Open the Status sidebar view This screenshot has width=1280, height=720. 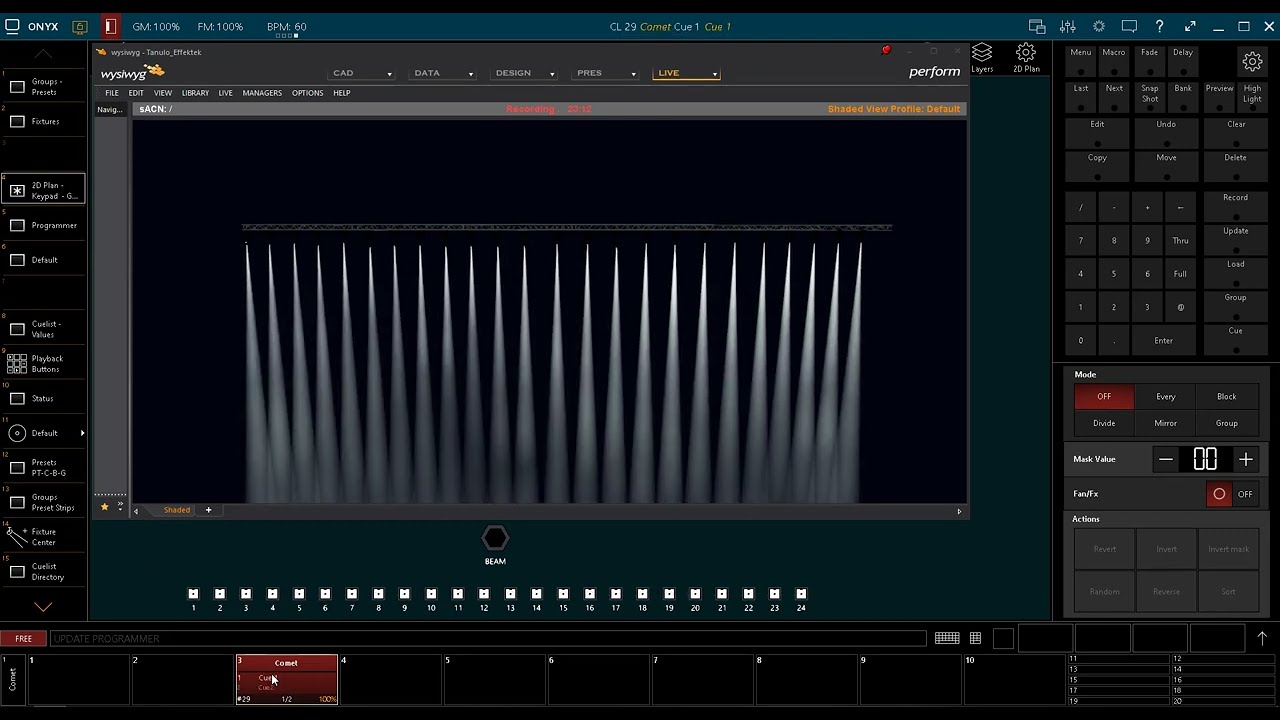pos(43,398)
